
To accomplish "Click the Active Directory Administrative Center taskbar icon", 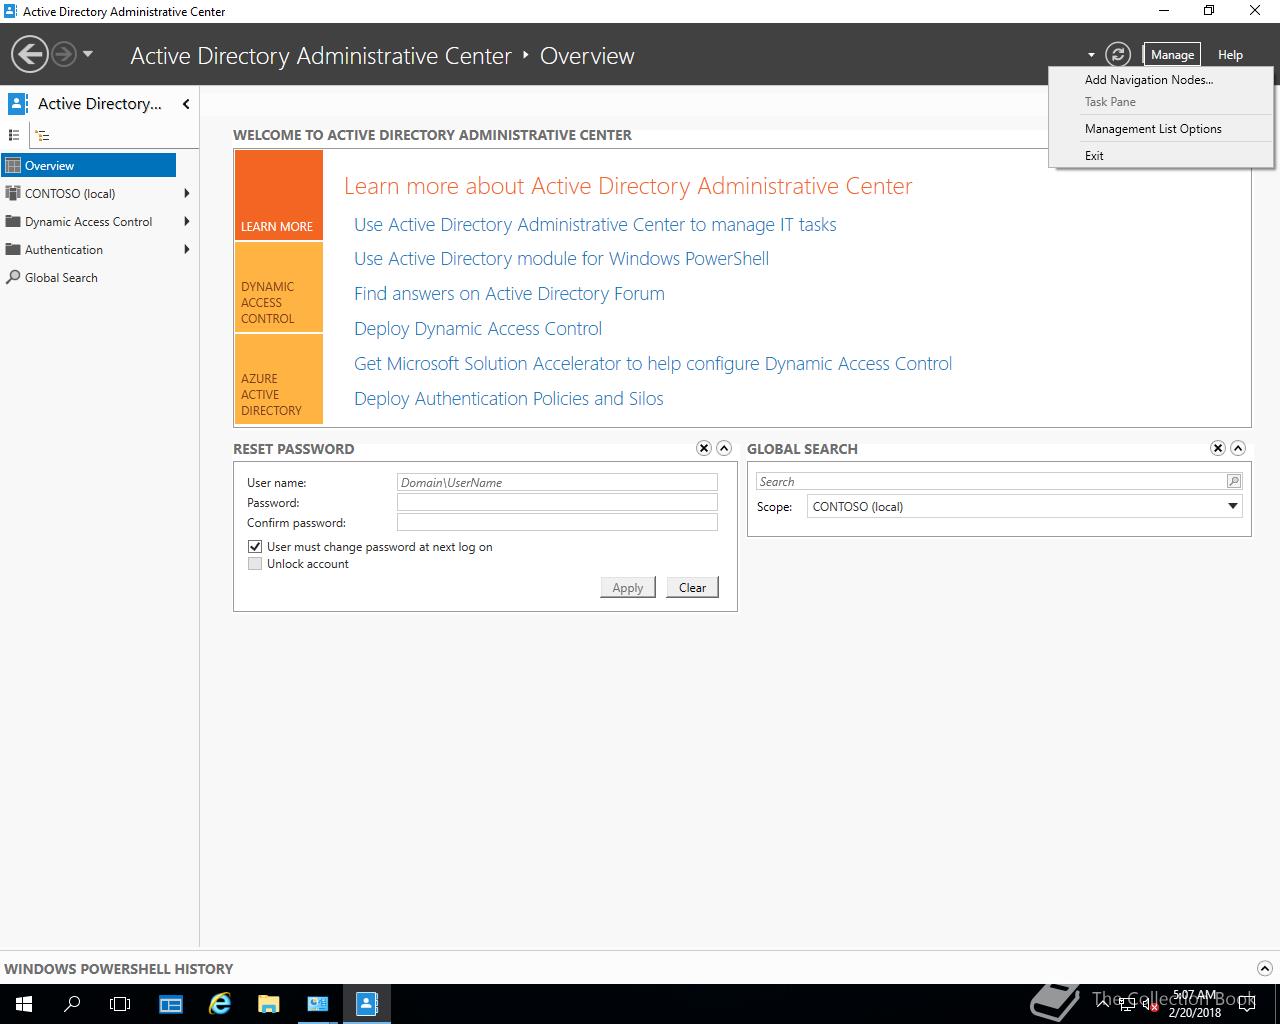I will tap(367, 1004).
